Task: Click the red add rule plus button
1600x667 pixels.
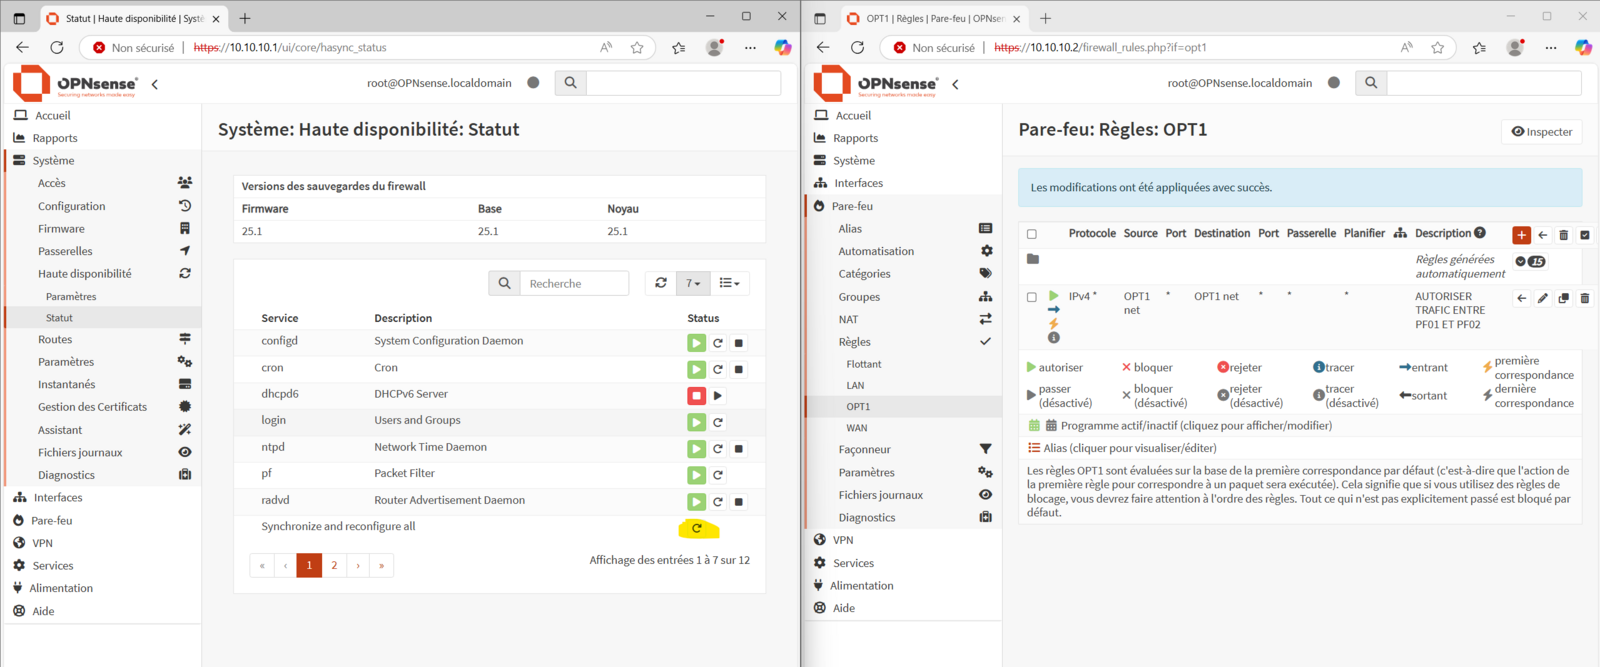Action: pyautogui.click(x=1521, y=235)
